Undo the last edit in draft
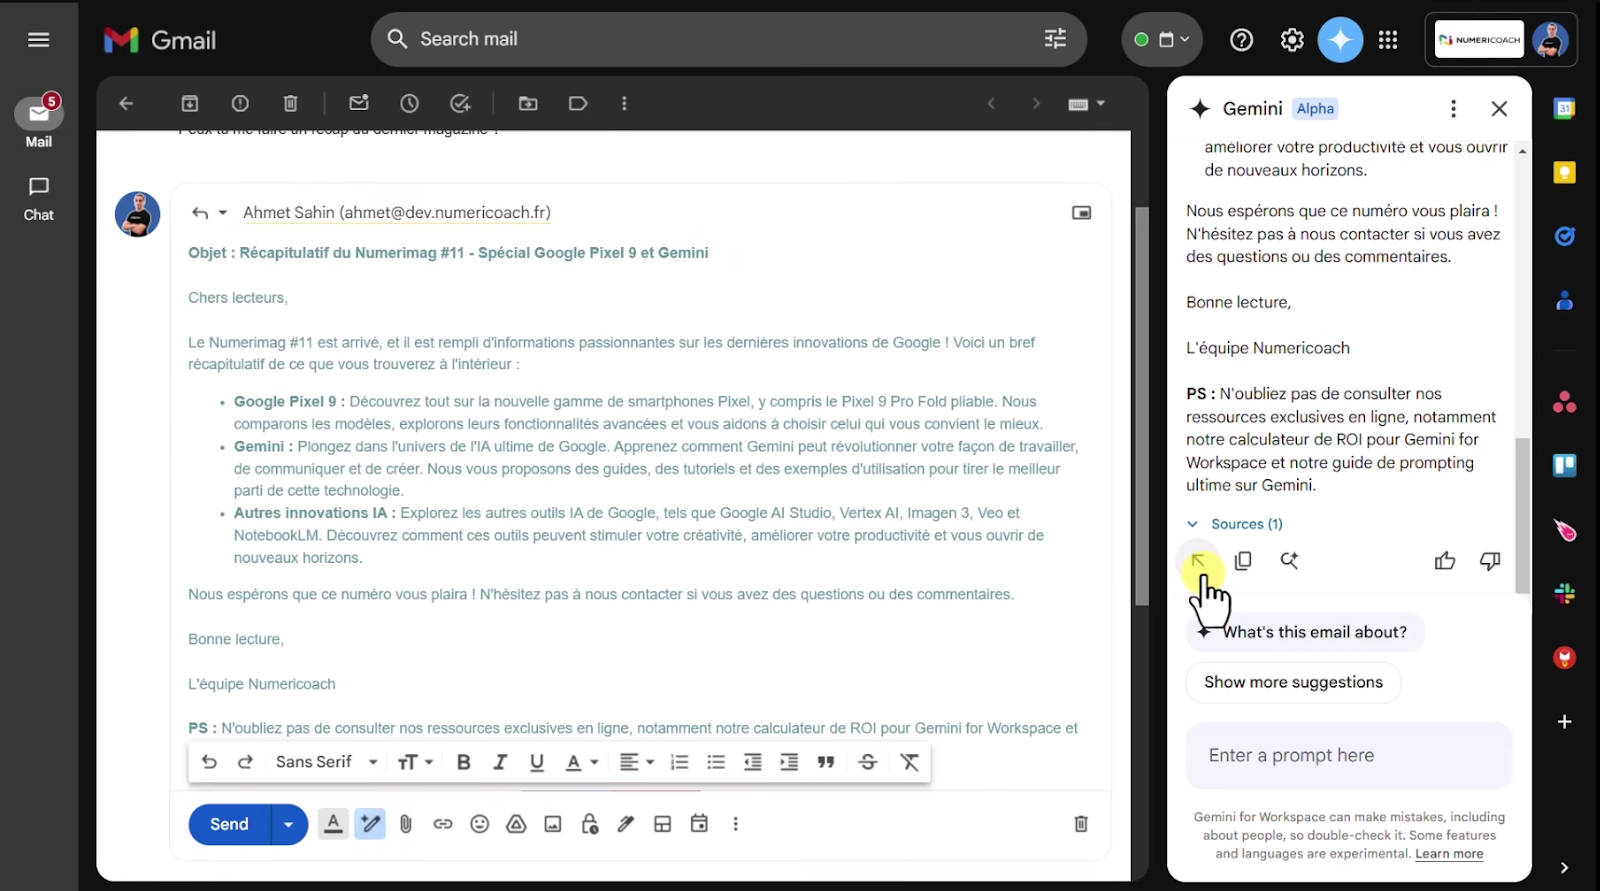Viewport: 1600px width, 891px height. pyautogui.click(x=209, y=762)
